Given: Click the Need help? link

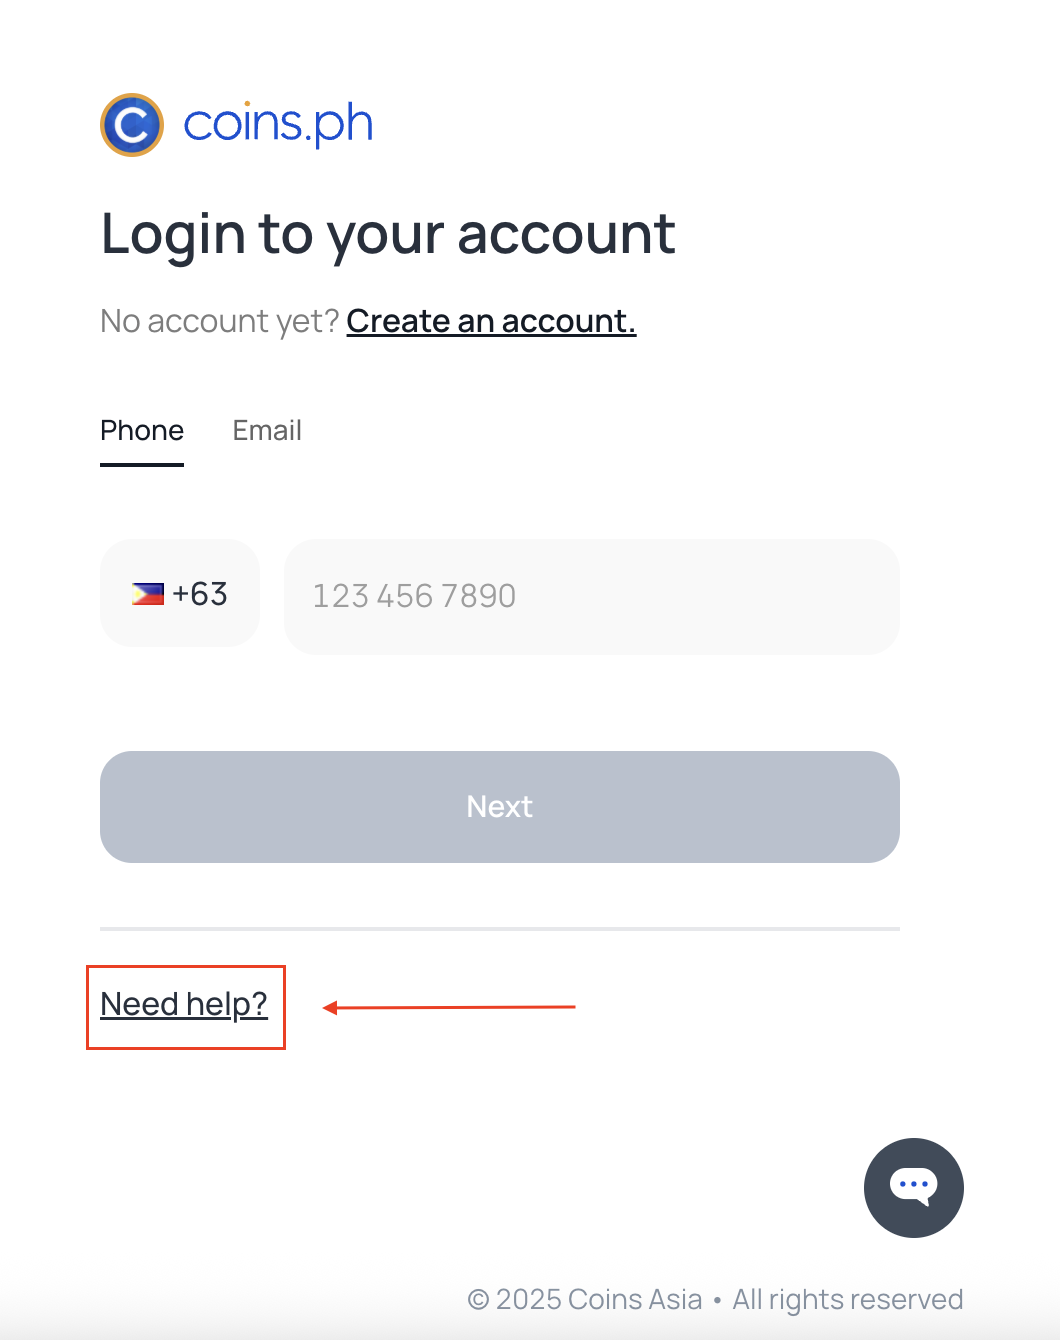Looking at the screenshot, I should tap(183, 1005).
